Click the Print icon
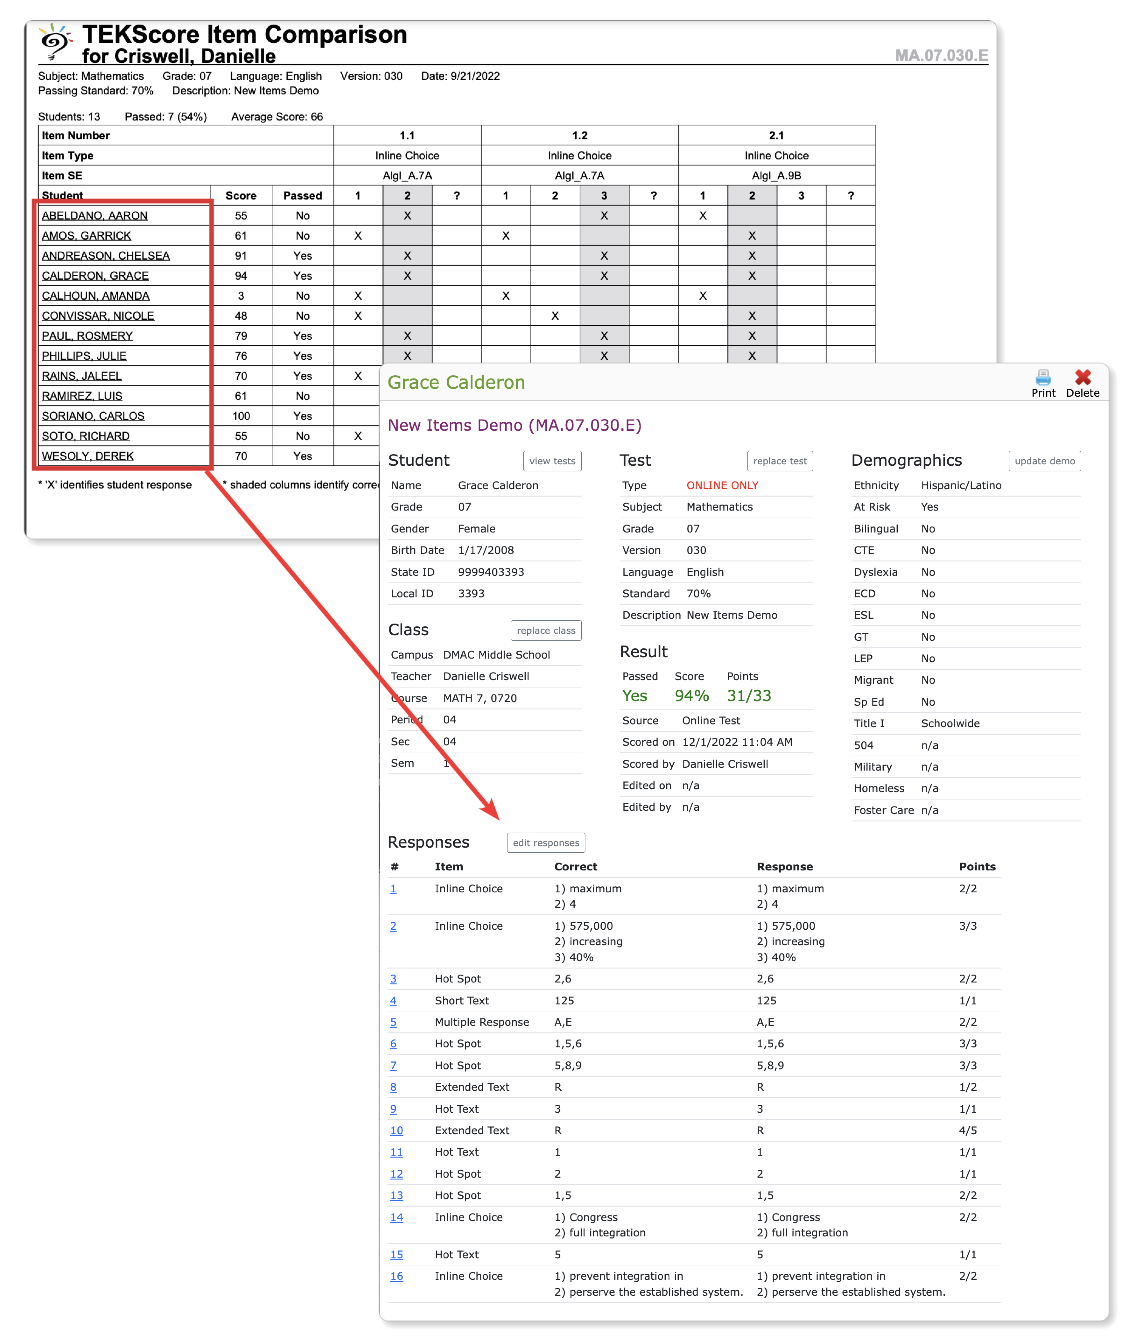Viewport: 1142px width, 1338px height. [1043, 377]
